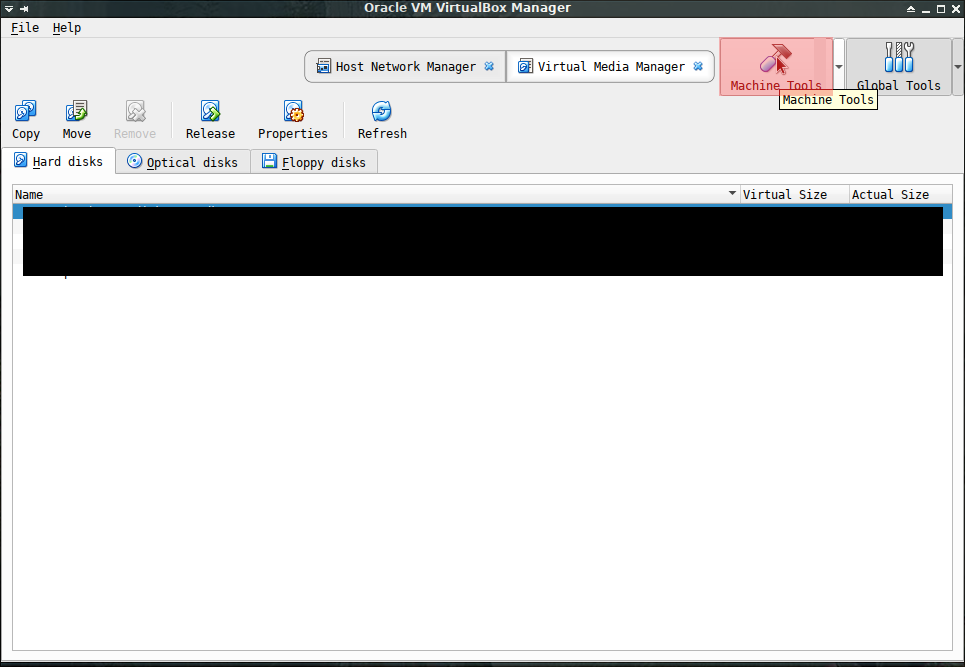Image resolution: width=965 pixels, height=667 pixels.
Task: Close the Virtual Media Manager tool
Action: (x=698, y=66)
